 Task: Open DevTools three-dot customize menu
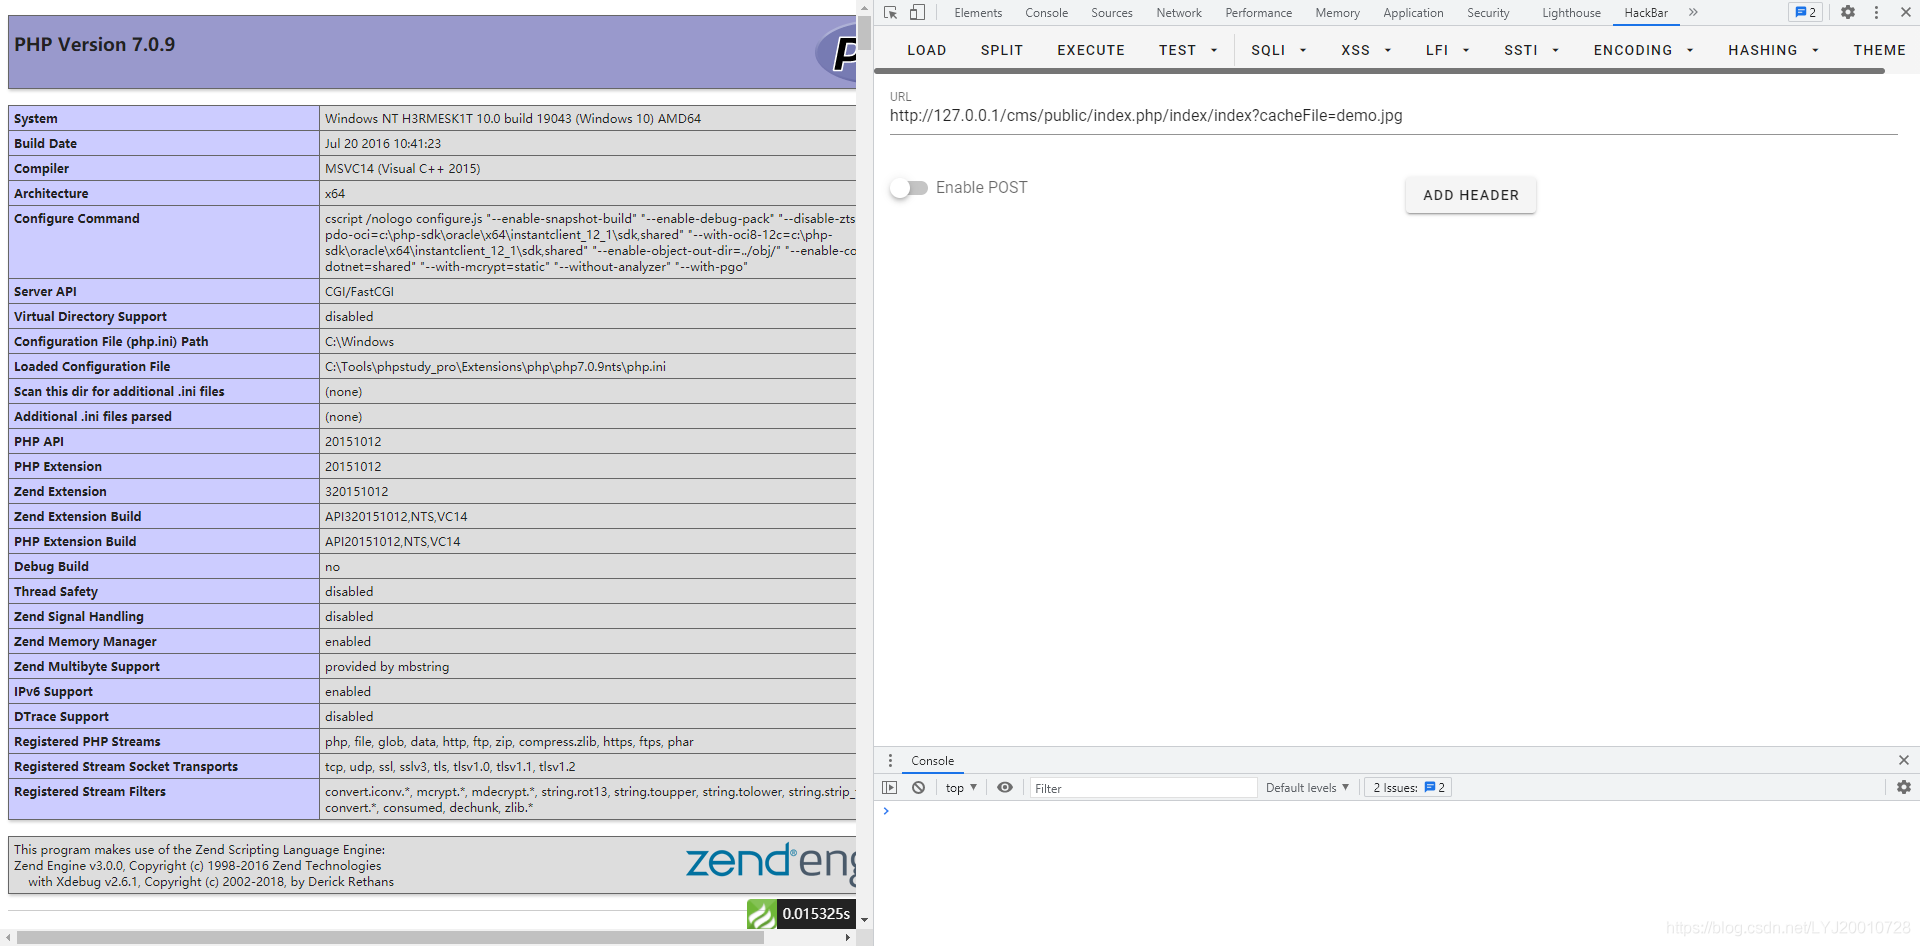pos(1876,13)
